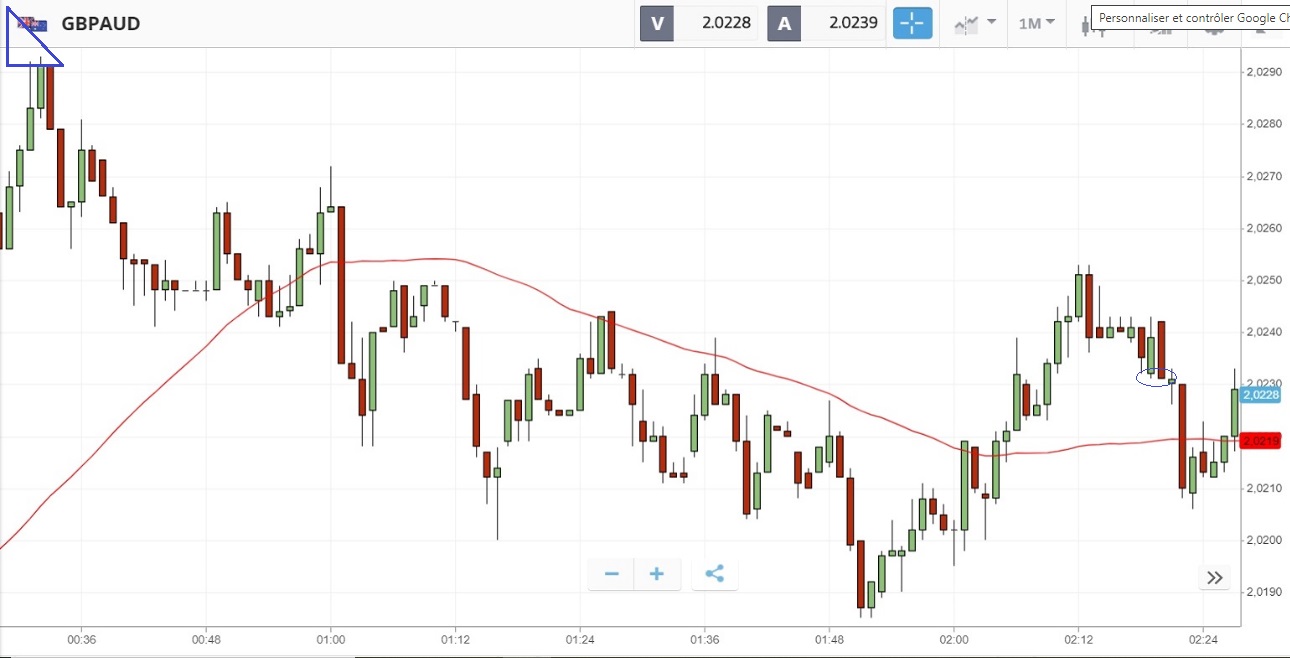Screen dimensions: 1290x658
Task: Click the red moving average price label
Action: pos(1260,440)
